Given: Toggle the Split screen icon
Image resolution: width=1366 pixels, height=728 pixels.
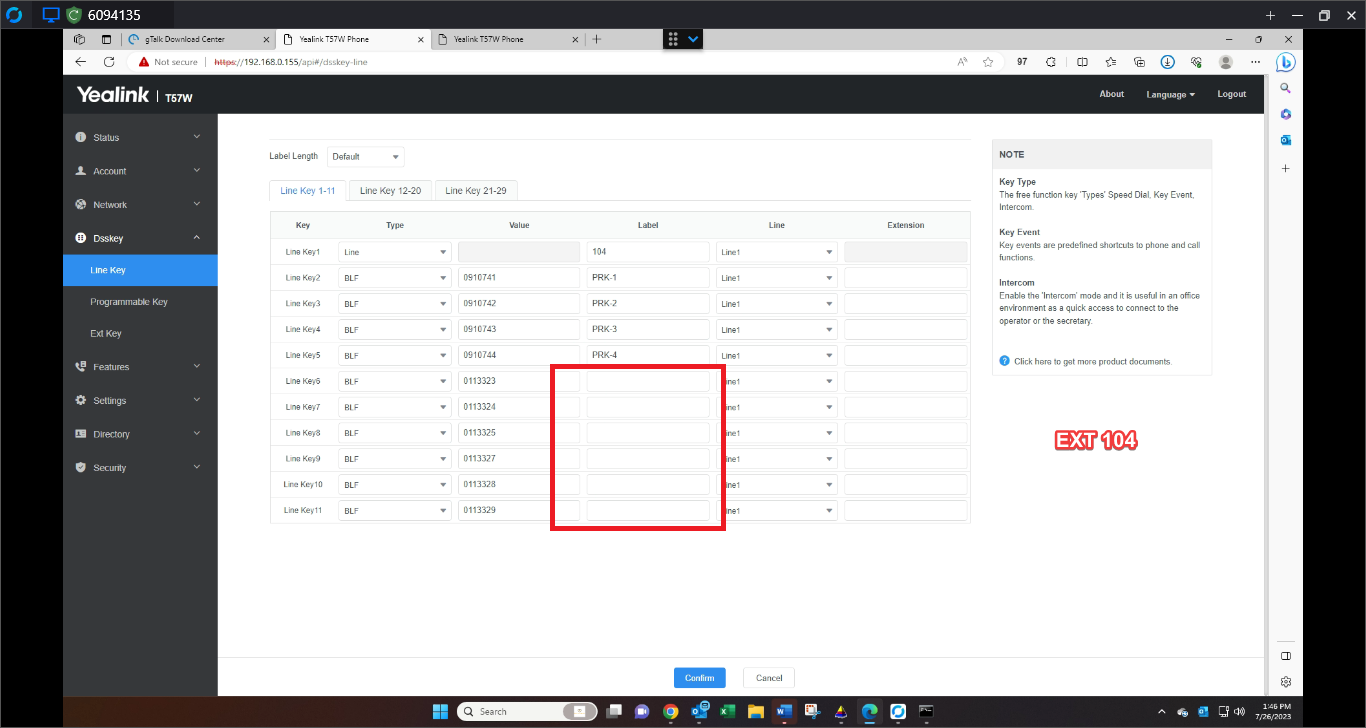Looking at the screenshot, I should [1082, 61].
